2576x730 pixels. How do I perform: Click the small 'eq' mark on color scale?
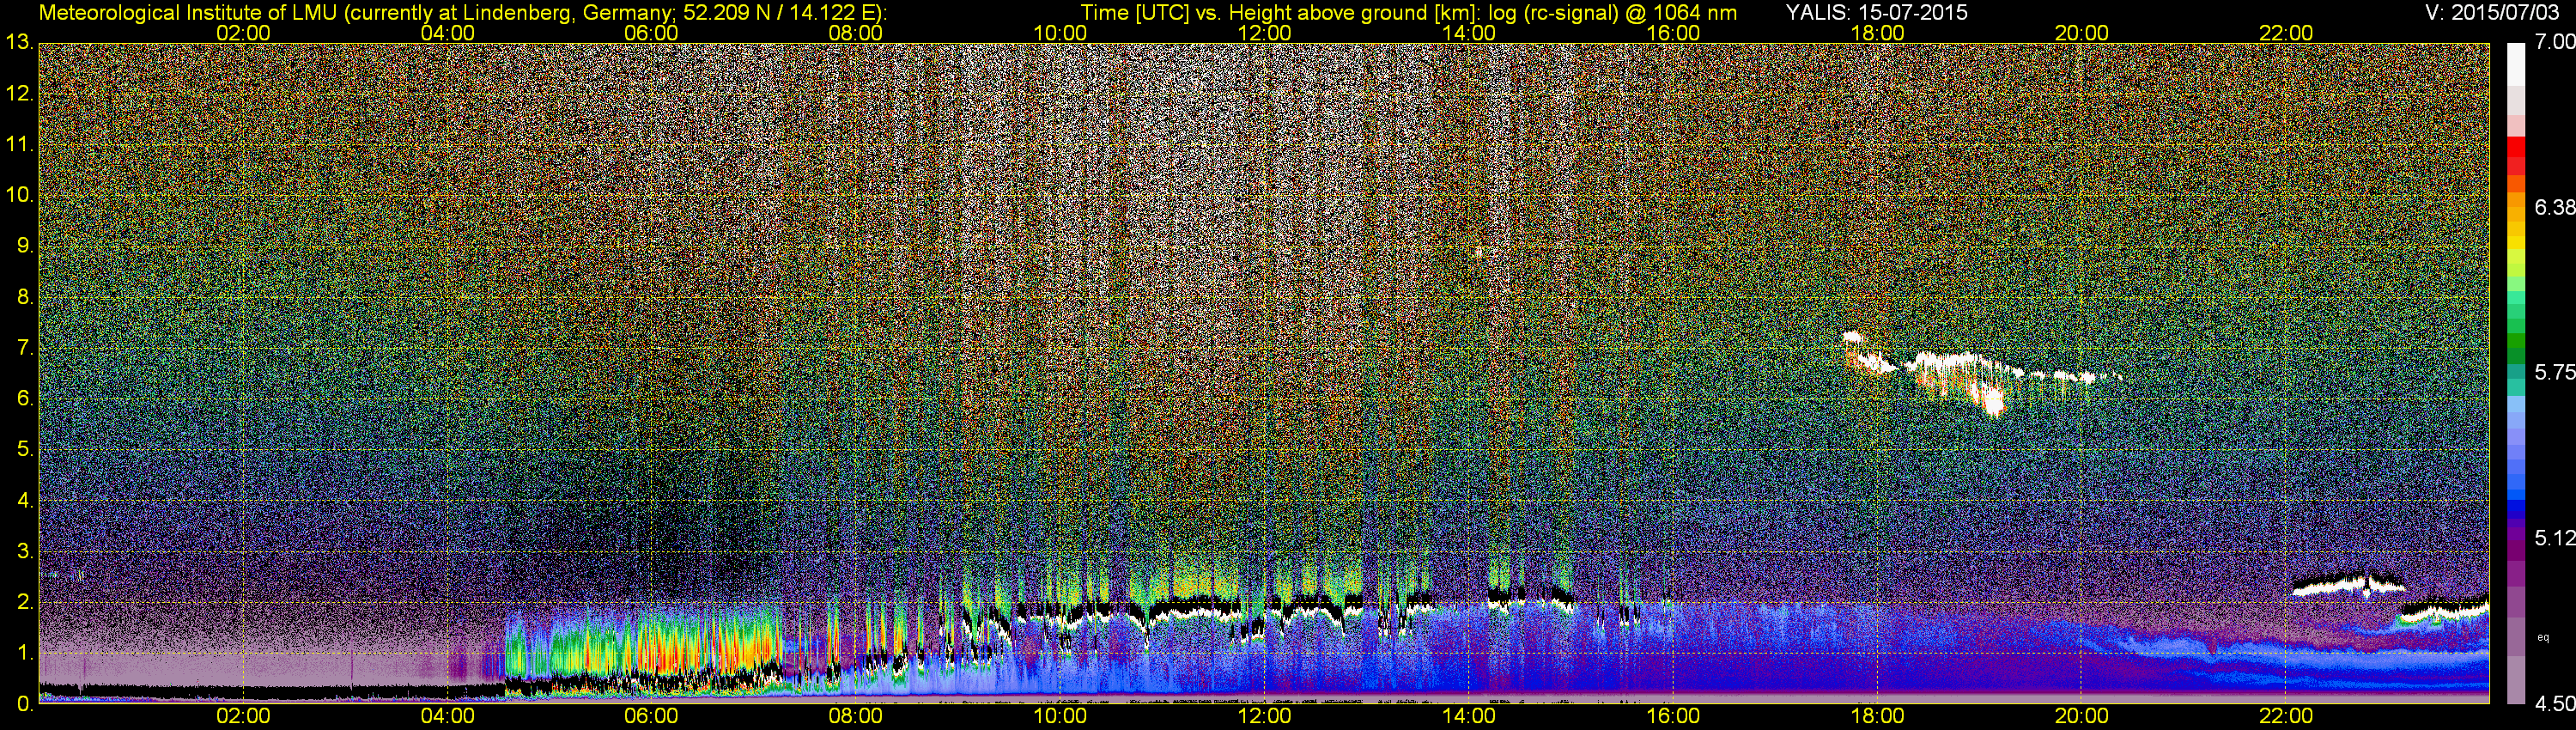pos(2544,636)
